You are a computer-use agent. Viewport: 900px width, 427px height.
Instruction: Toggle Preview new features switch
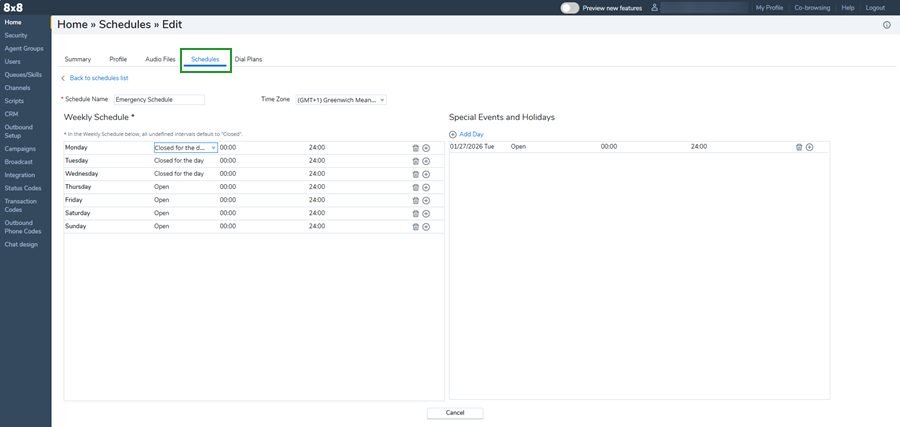point(570,7)
